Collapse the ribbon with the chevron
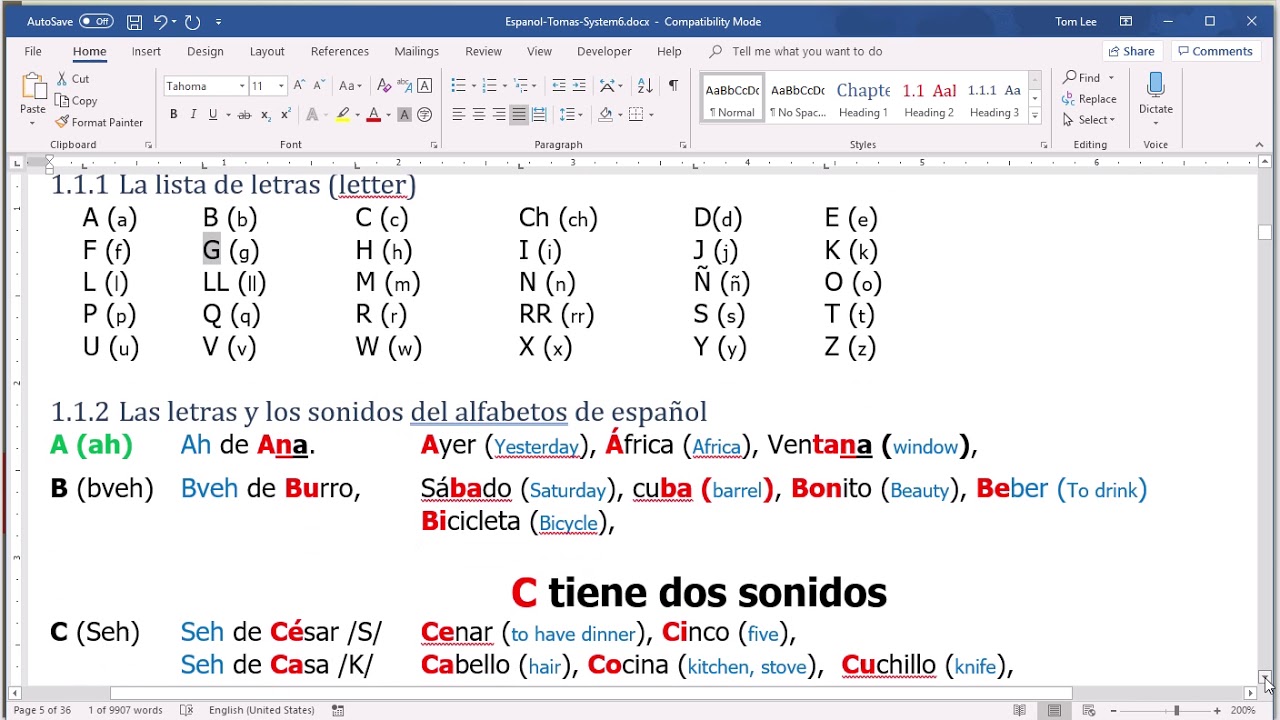 tap(1259, 145)
